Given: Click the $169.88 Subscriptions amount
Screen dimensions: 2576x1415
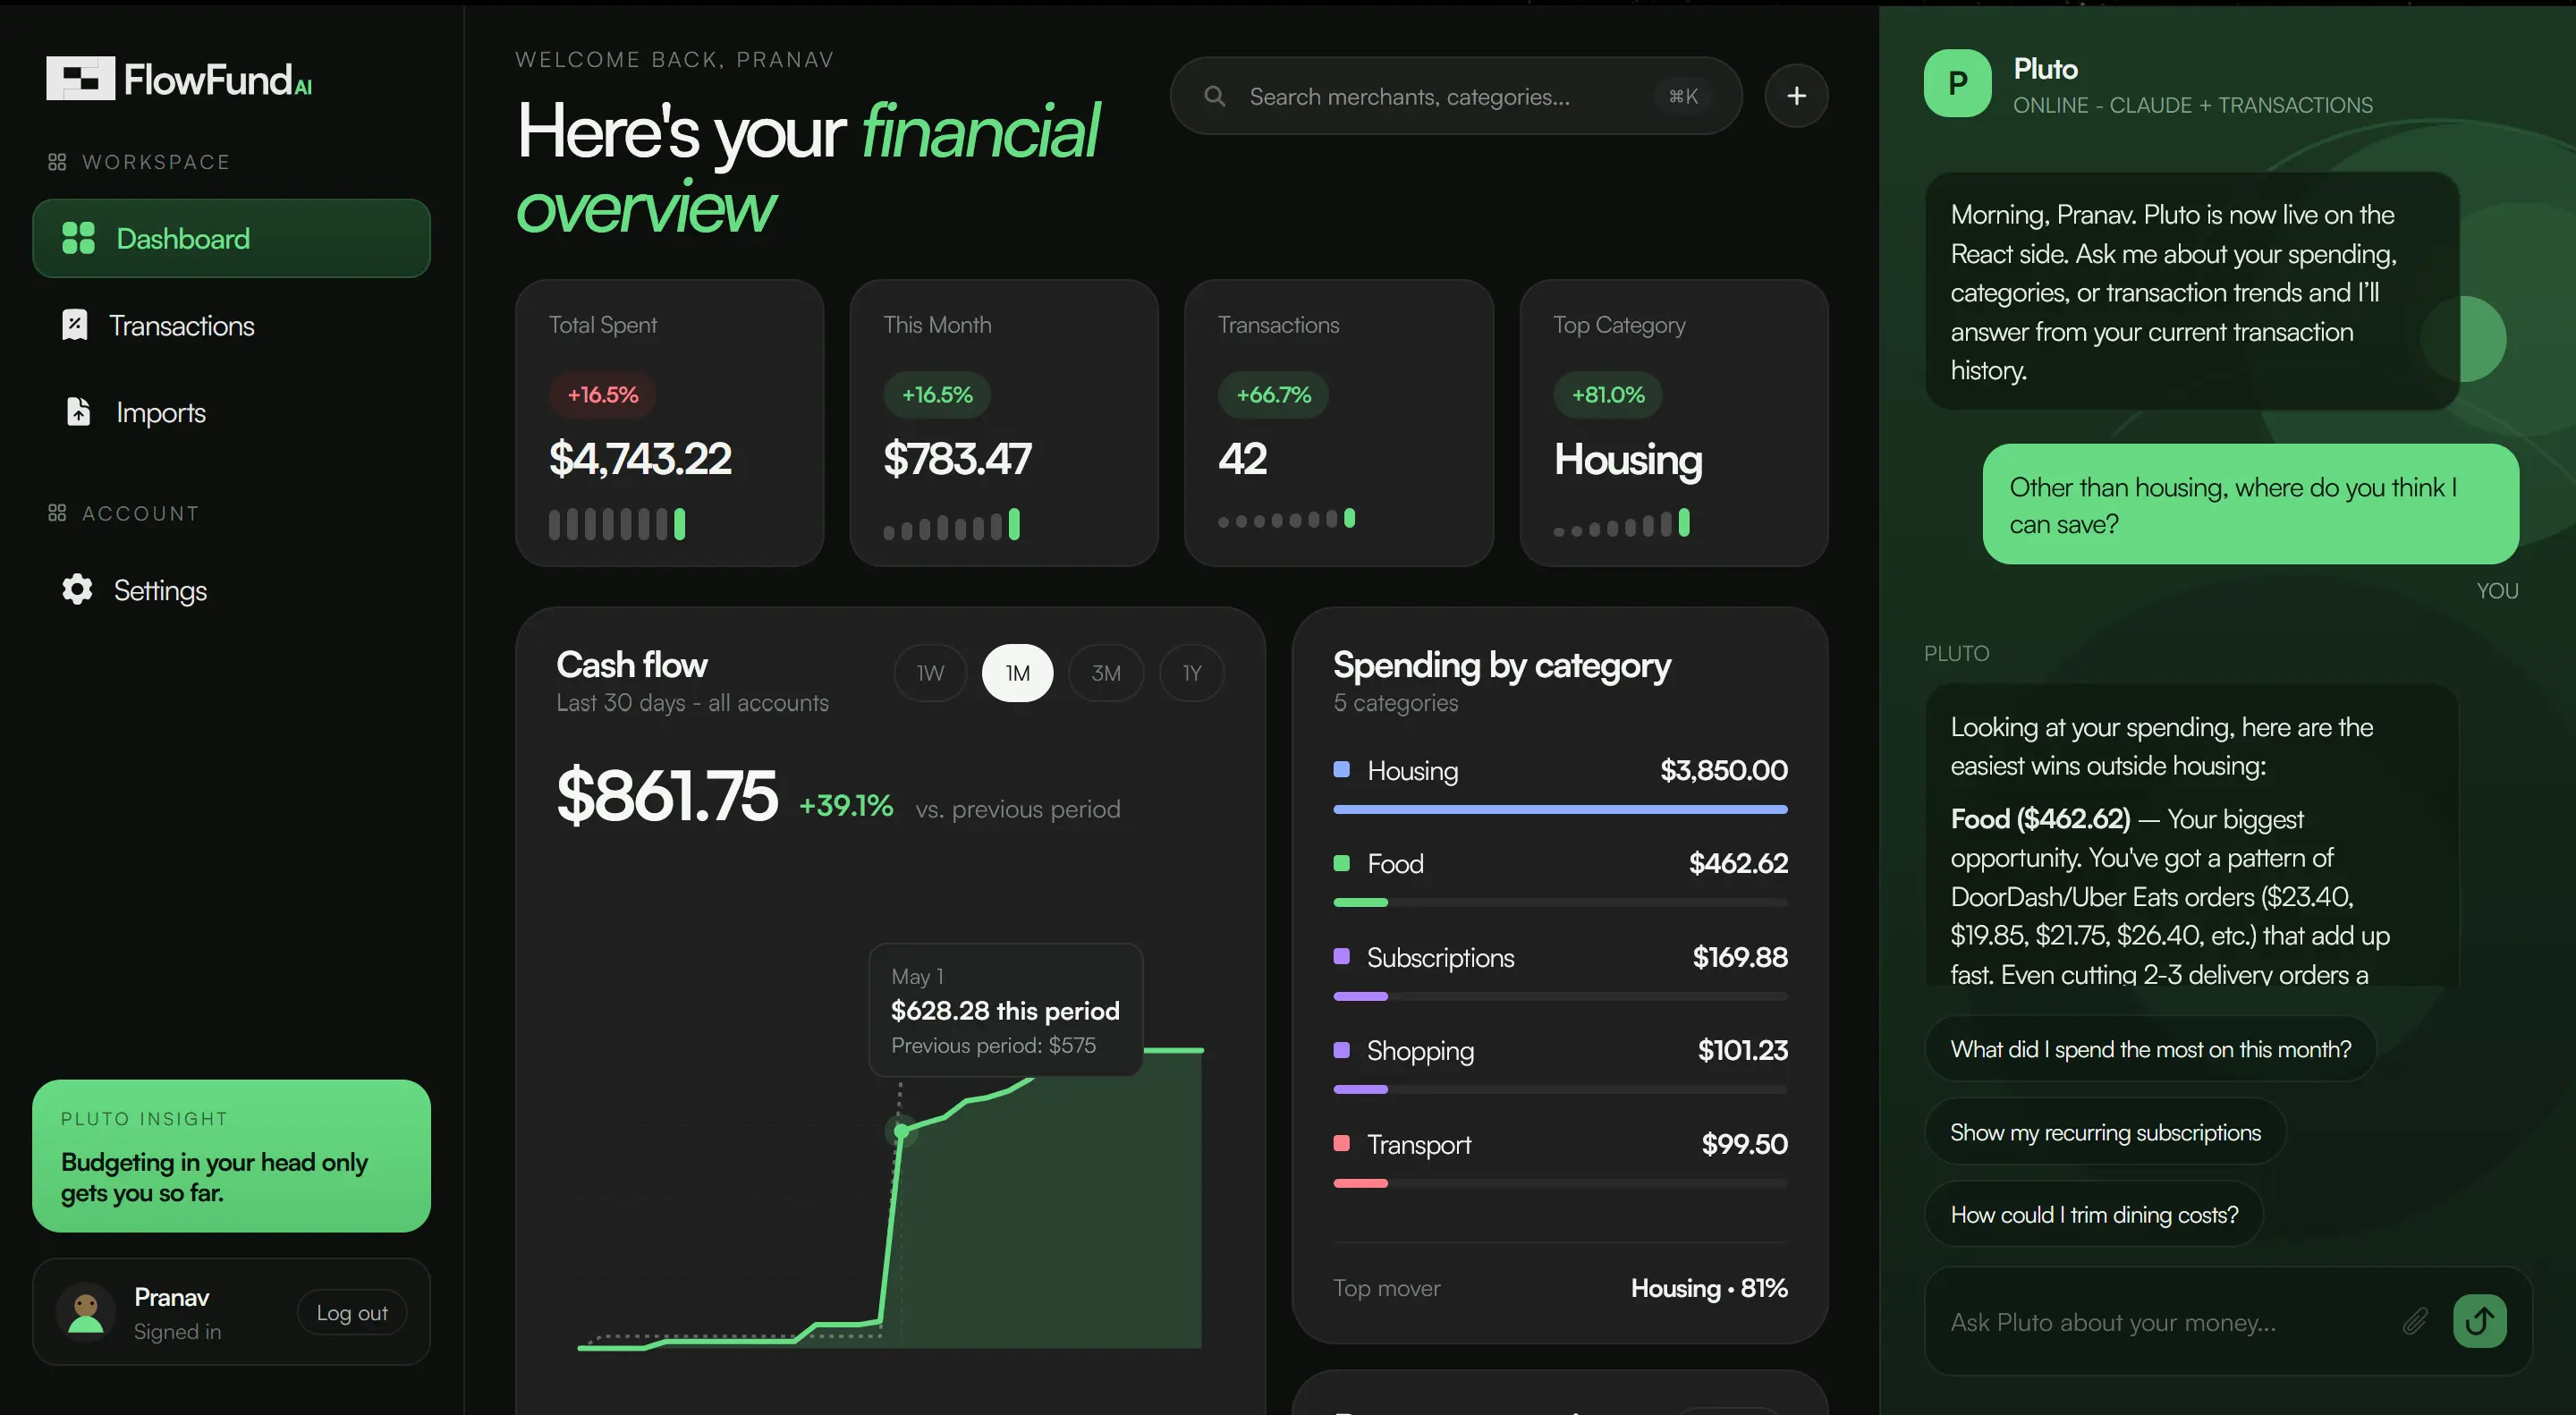Looking at the screenshot, I should (x=1740, y=957).
